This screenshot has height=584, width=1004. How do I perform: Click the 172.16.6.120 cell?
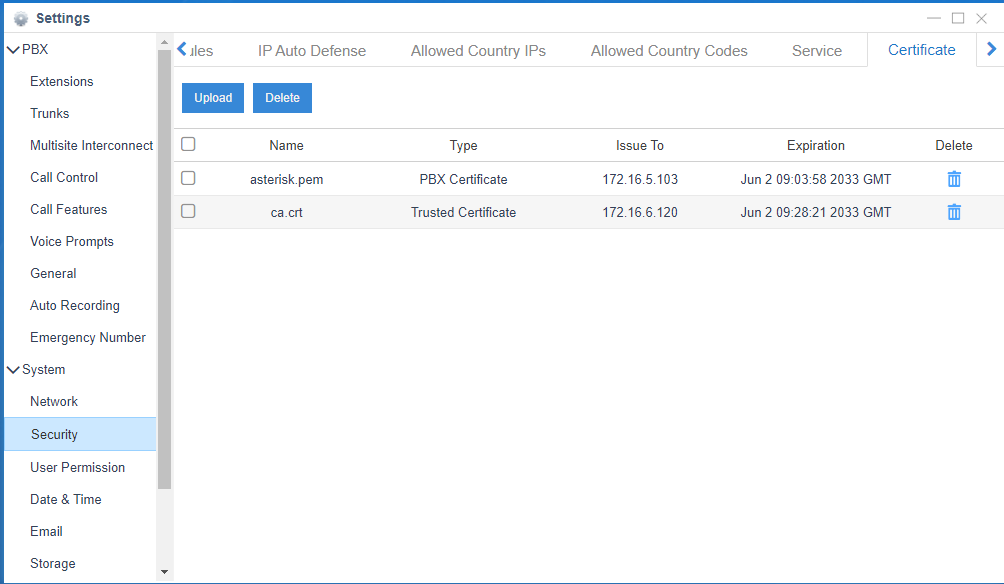click(640, 213)
